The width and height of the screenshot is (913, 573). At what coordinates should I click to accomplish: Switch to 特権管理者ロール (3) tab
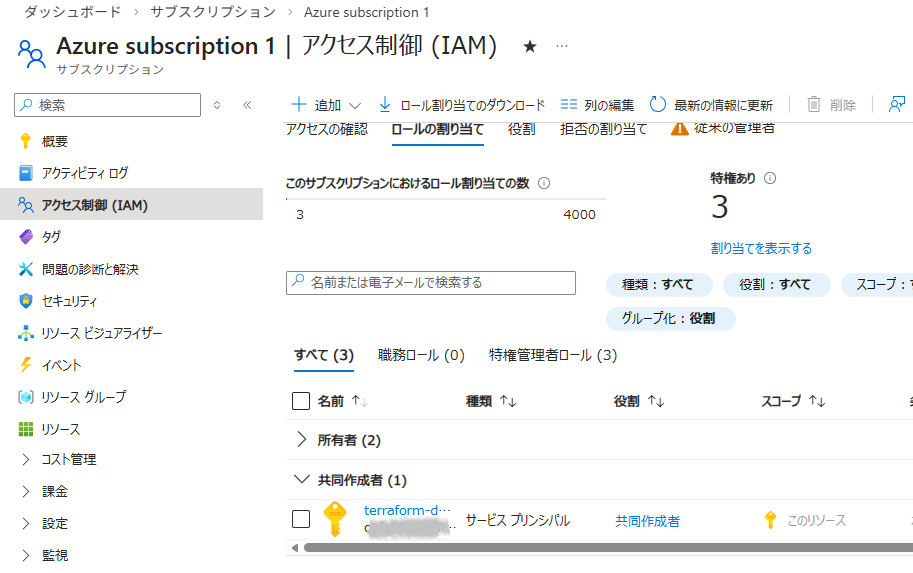552,355
